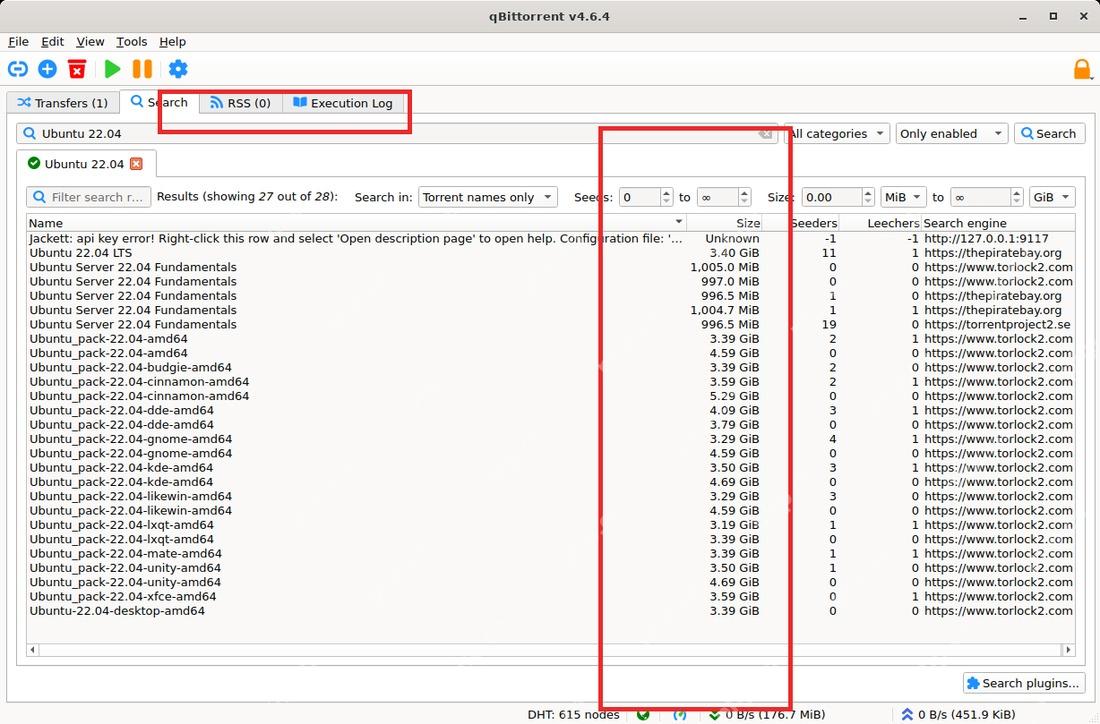The image size is (1100, 724).
Task: Sort by Search engine column header
Action: tap(998, 223)
